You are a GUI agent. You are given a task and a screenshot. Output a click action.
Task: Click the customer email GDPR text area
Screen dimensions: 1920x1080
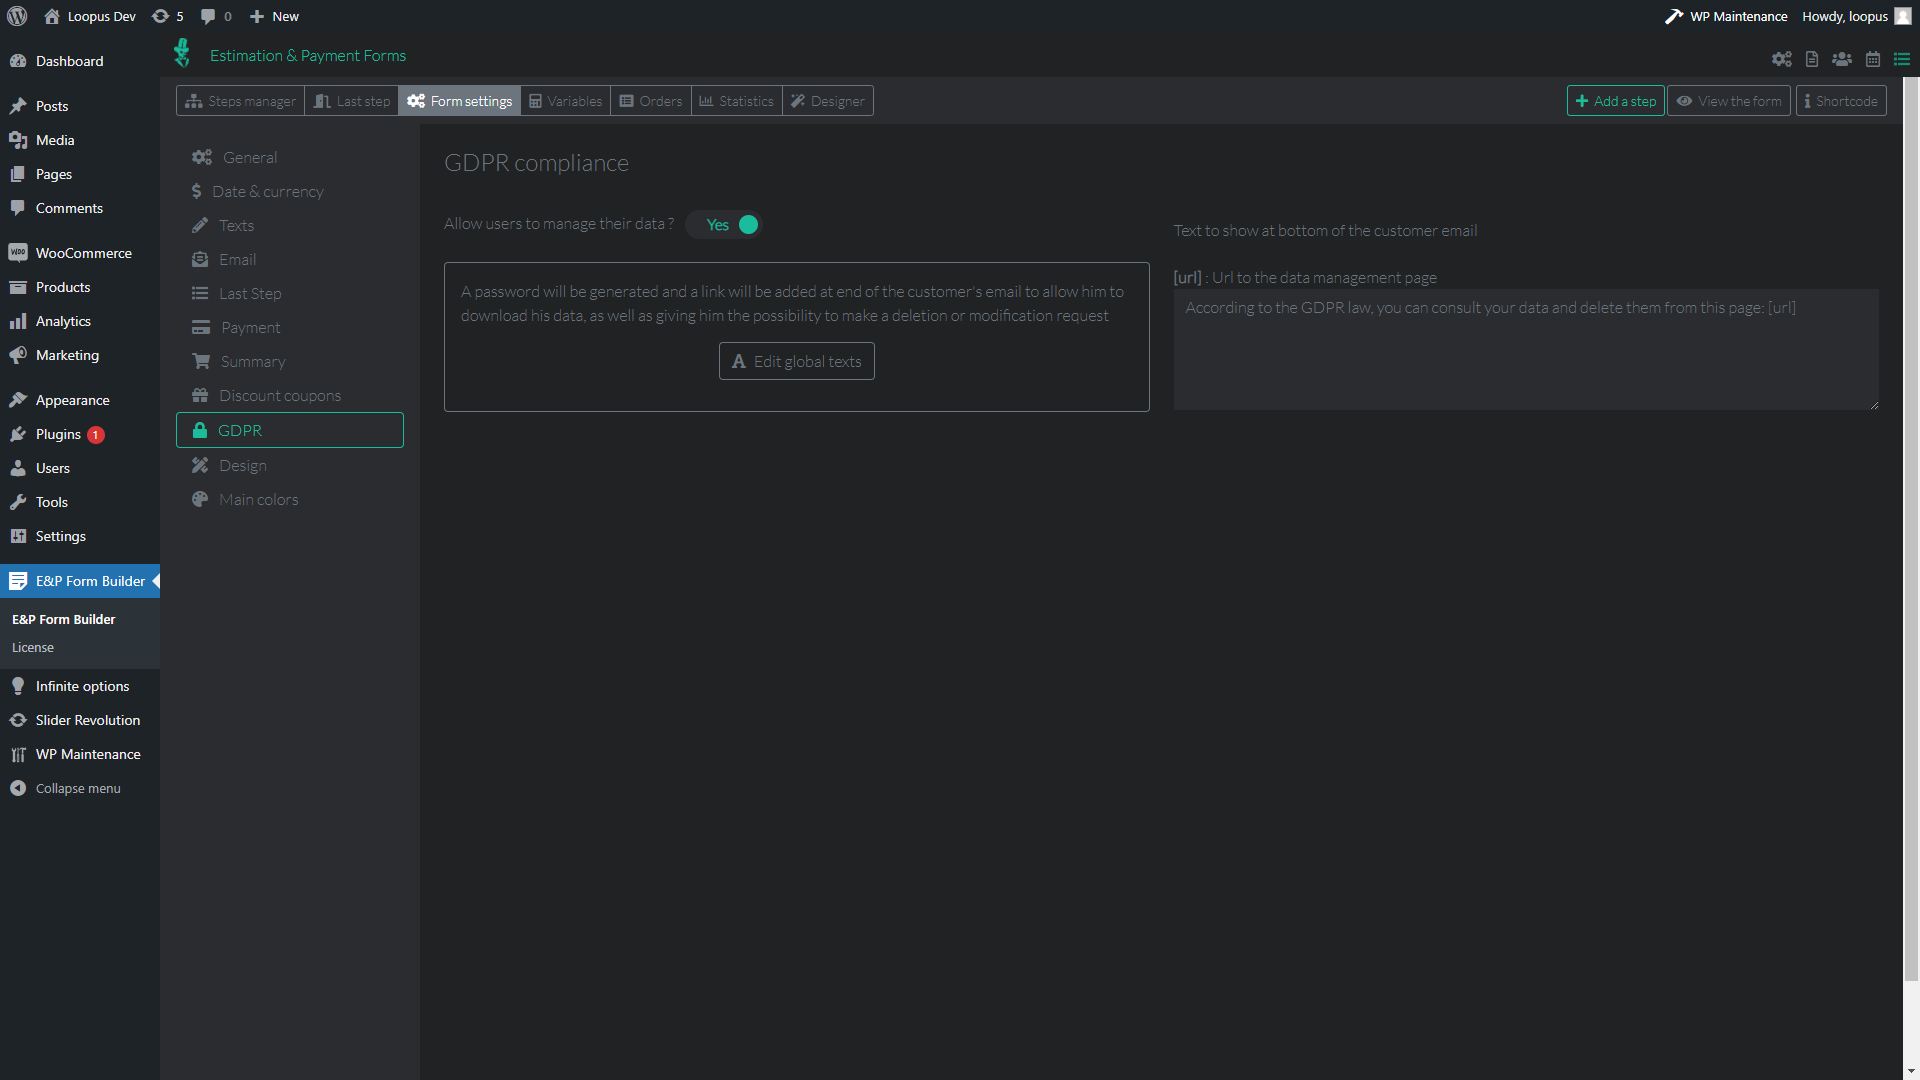(1525, 350)
